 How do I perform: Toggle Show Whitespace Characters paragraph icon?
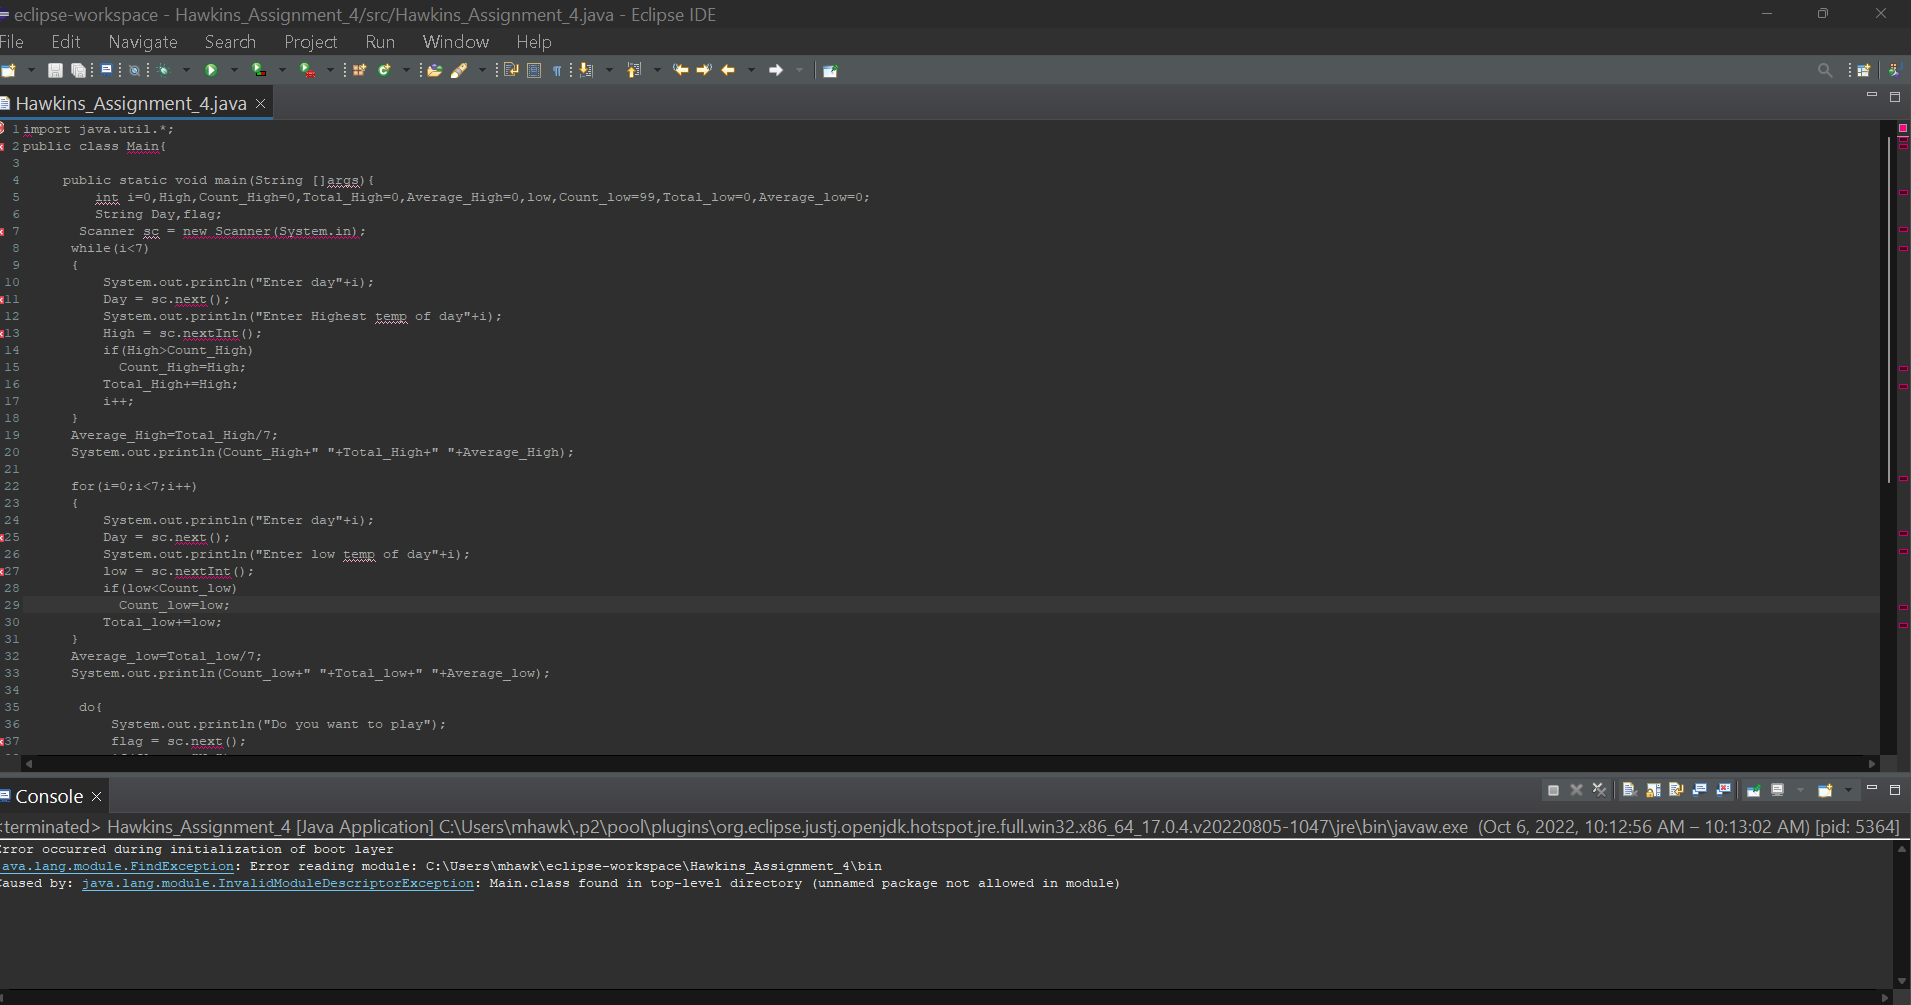pyautogui.click(x=557, y=70)
